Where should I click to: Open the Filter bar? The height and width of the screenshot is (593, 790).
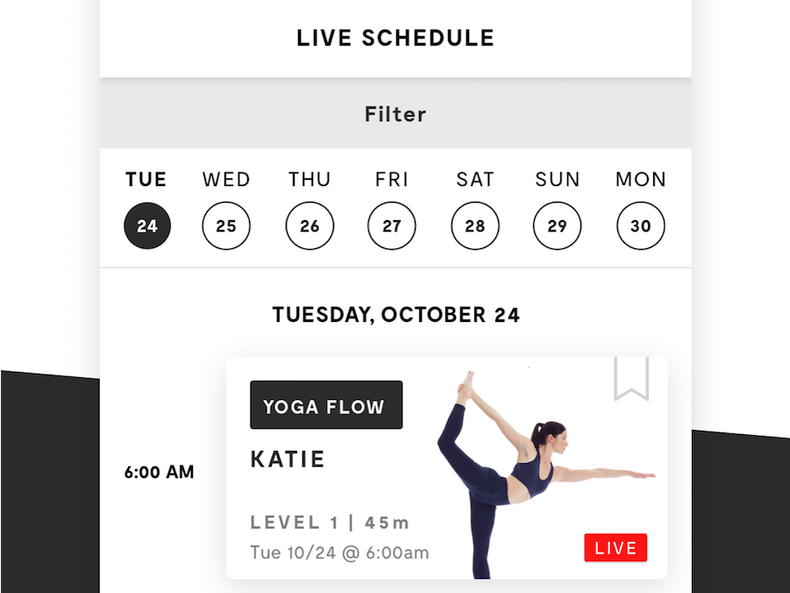pos(395,114)
